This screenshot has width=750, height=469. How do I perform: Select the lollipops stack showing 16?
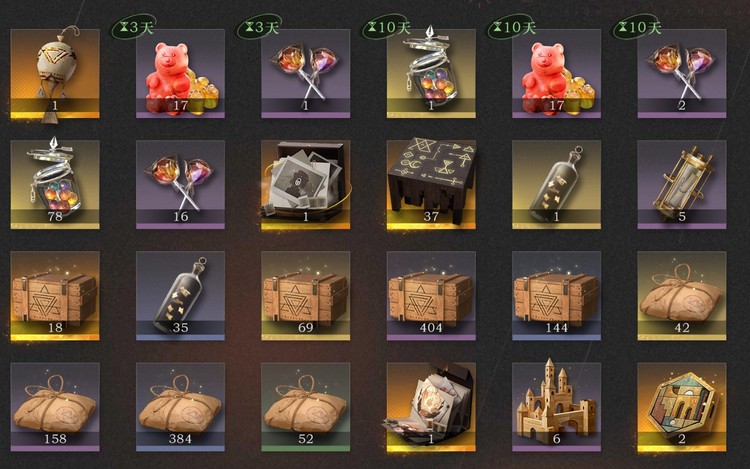pos(180,185)
